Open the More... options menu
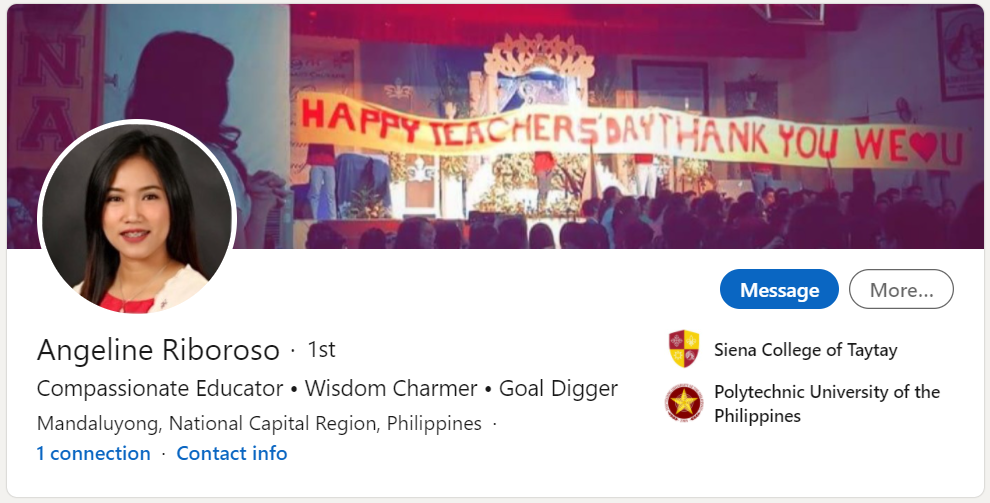 pyautogui.click(x=901, y=289)
